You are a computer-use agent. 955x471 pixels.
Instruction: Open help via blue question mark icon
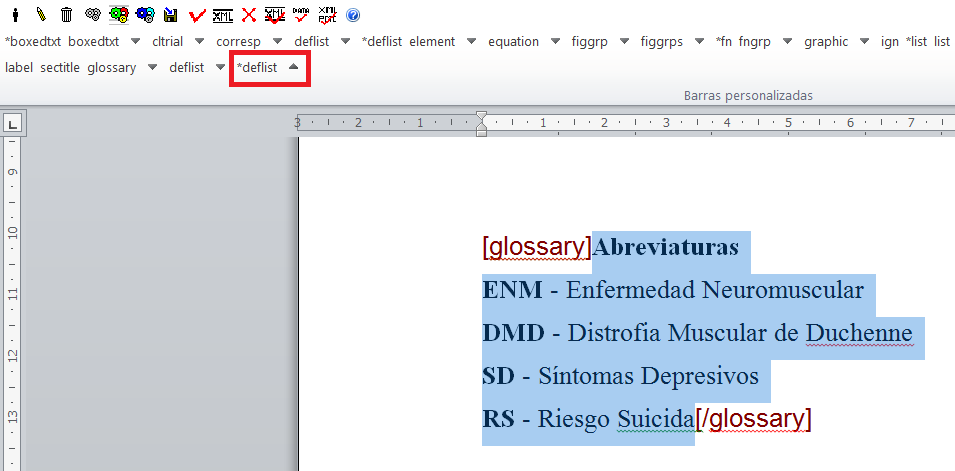[353, 15]
